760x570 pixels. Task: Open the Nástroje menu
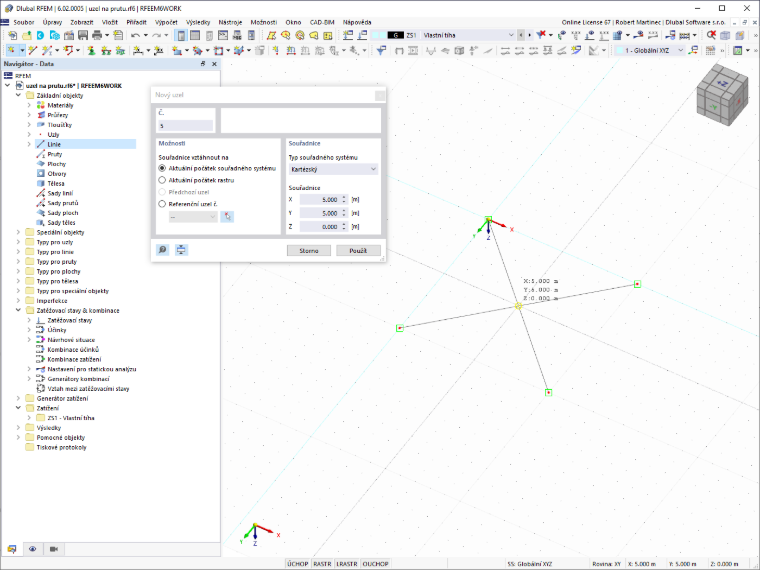[230, 22]
